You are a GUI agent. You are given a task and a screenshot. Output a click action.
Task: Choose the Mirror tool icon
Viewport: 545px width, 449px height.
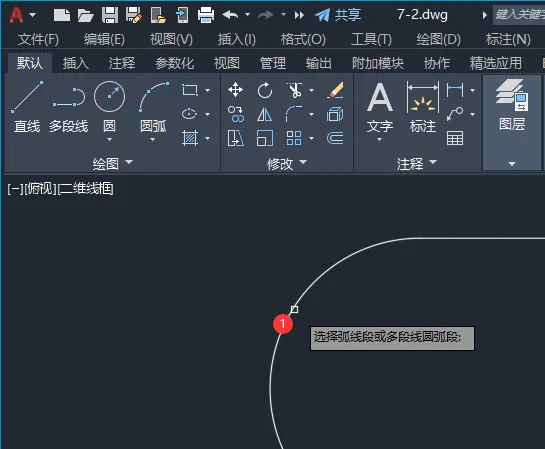click(265, 114)
